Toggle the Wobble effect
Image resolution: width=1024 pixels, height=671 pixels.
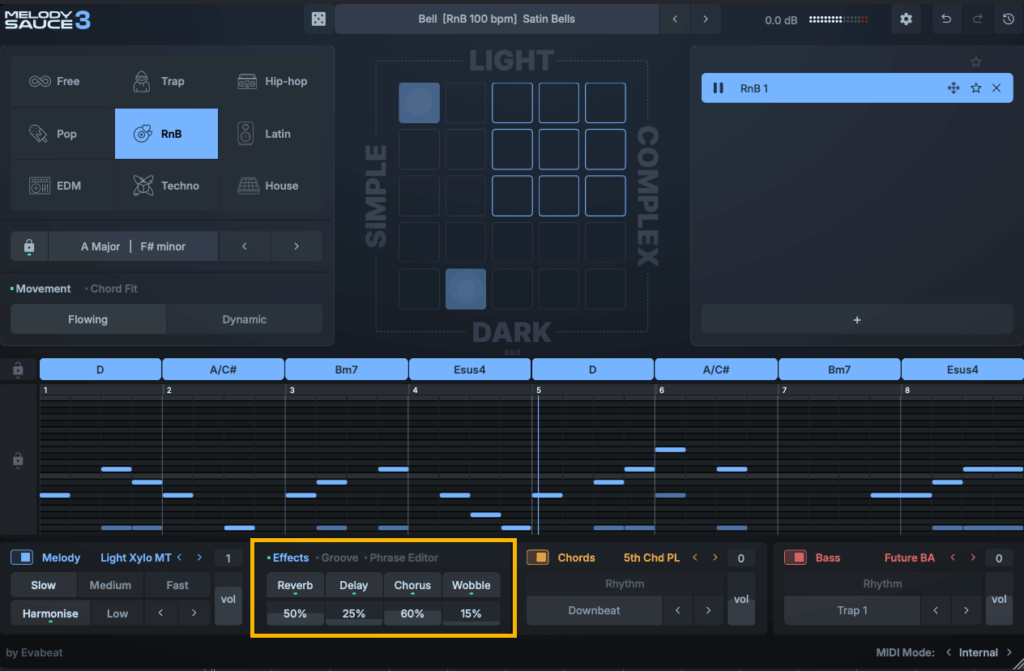point(471,585)
